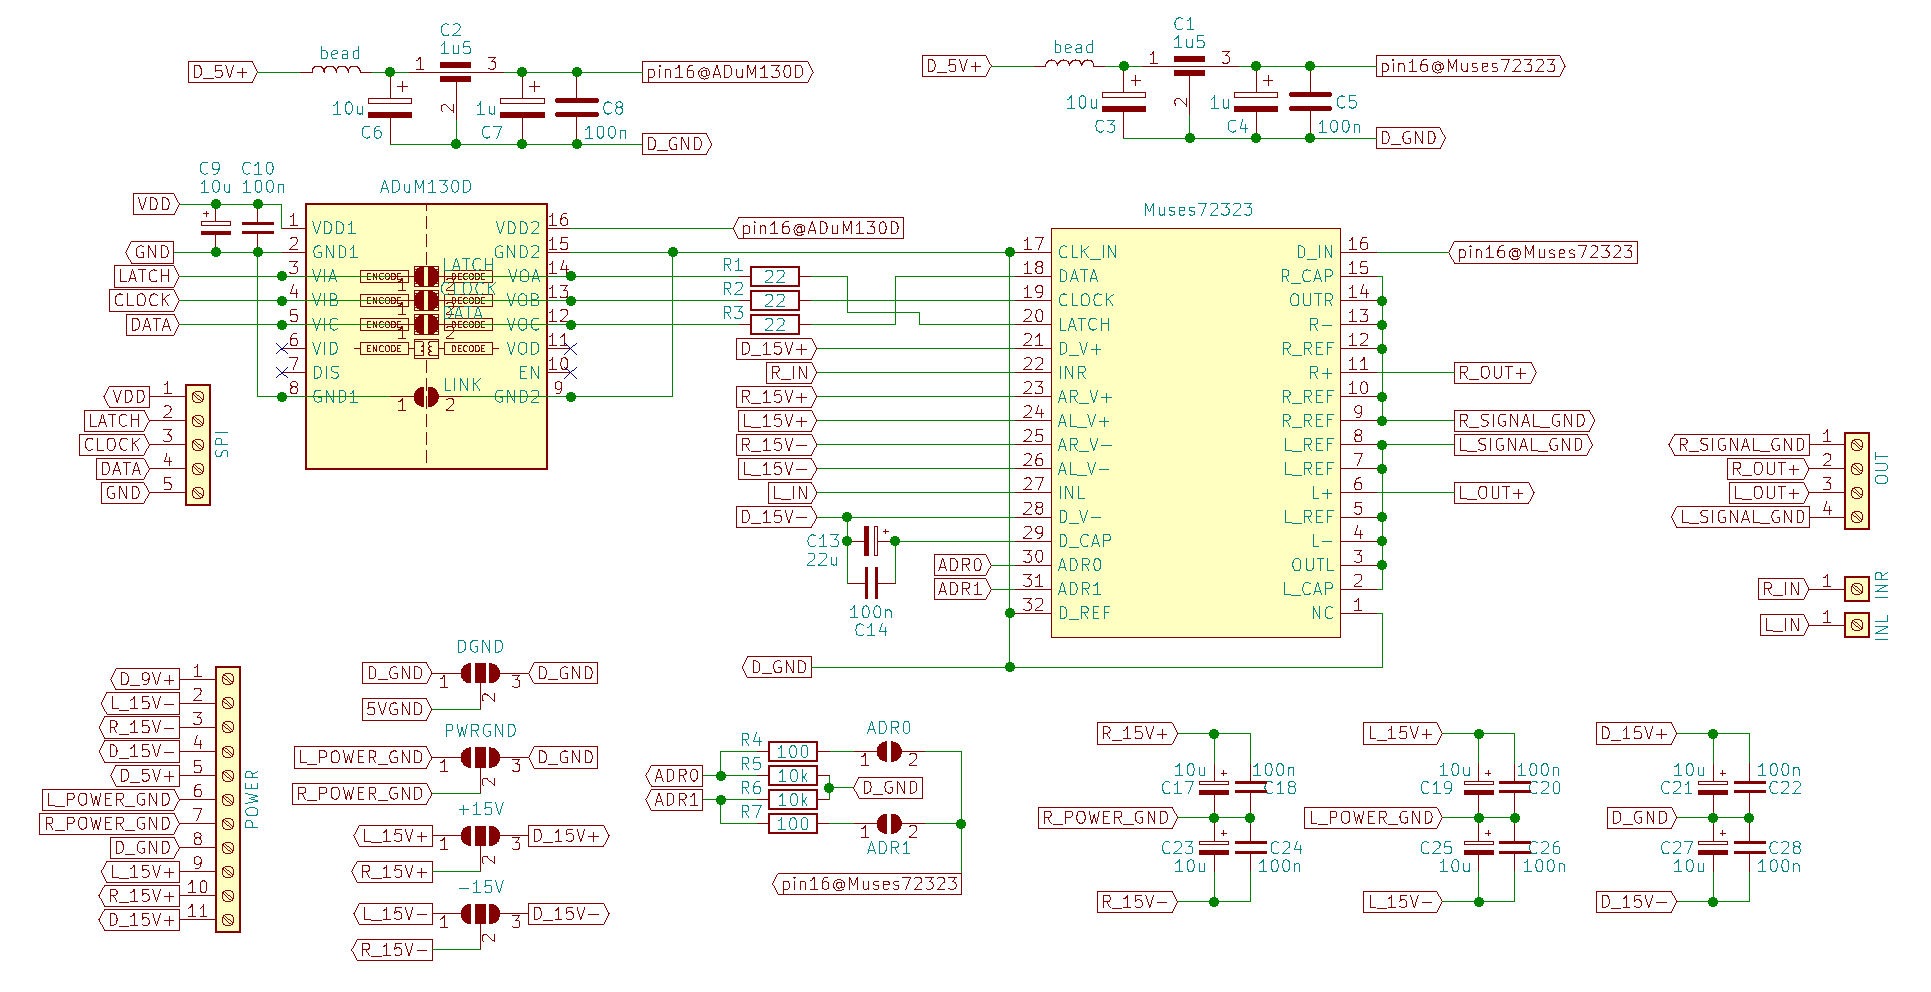Image resolution: width=1931 pixels, height=992 pixels.
Task: Click the OUTL pin name on Muses72323
Action: [x=1312, y=565]
